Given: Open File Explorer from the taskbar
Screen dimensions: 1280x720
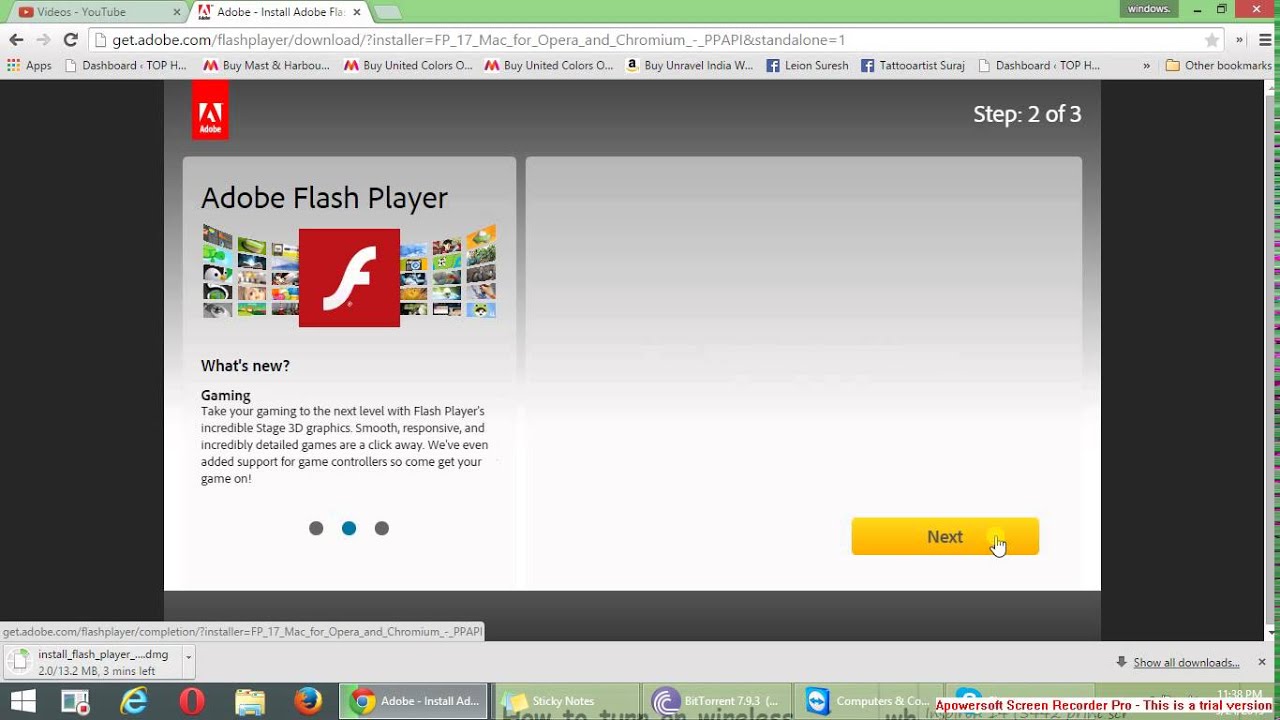Looking at the screenshot, I should click(250, 701).
